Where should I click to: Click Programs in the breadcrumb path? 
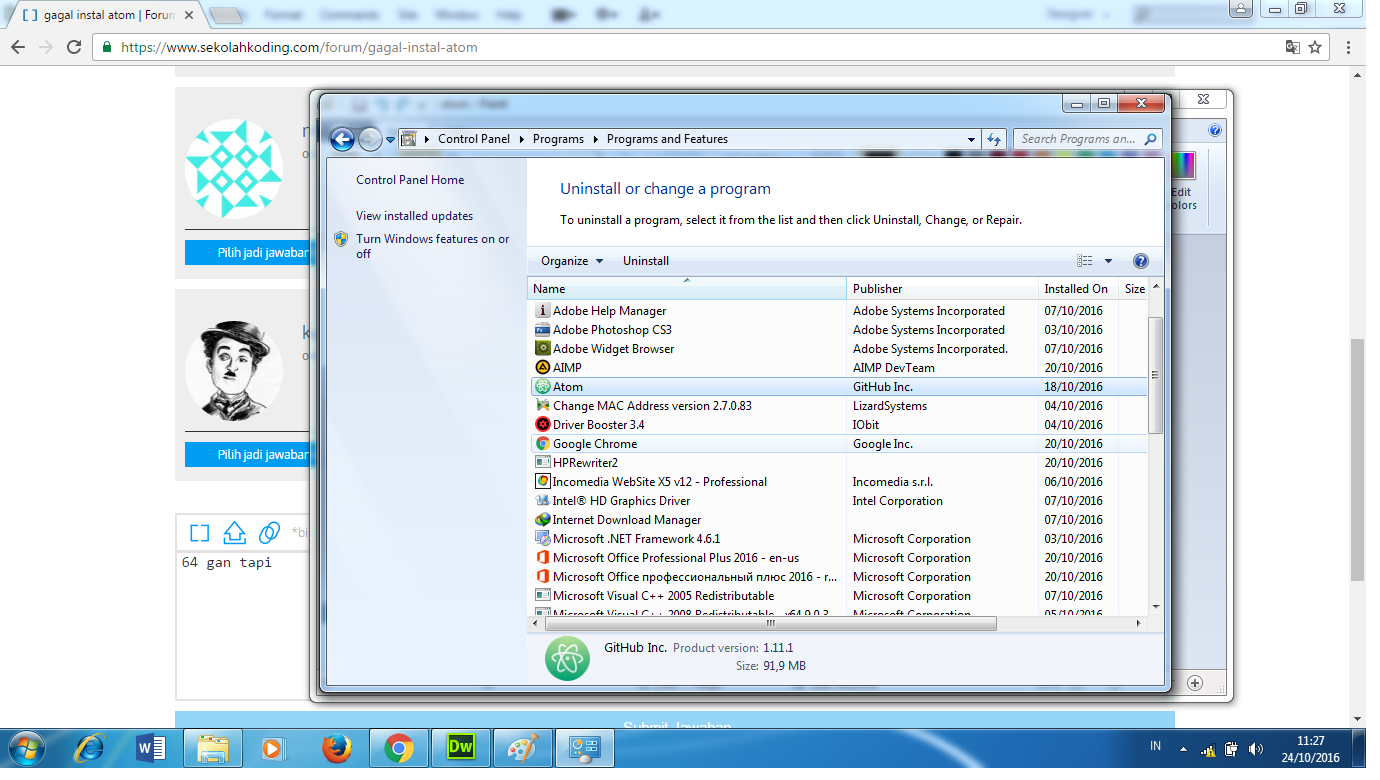tap(558, 139)
